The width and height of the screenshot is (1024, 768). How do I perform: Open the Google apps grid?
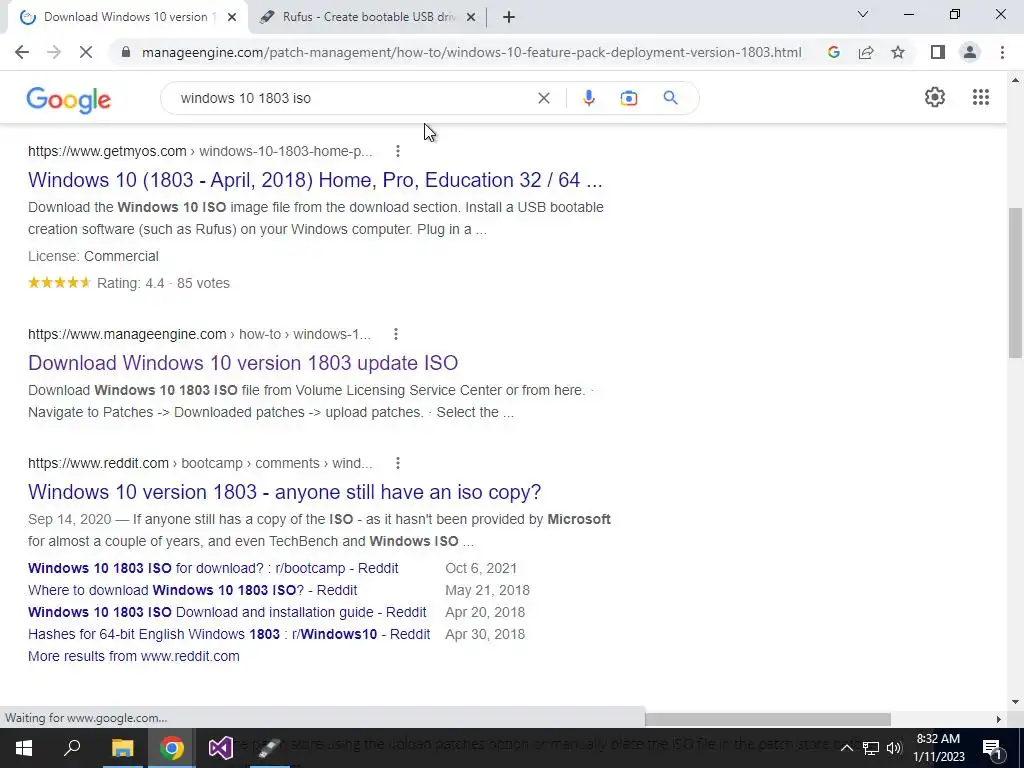980,97
